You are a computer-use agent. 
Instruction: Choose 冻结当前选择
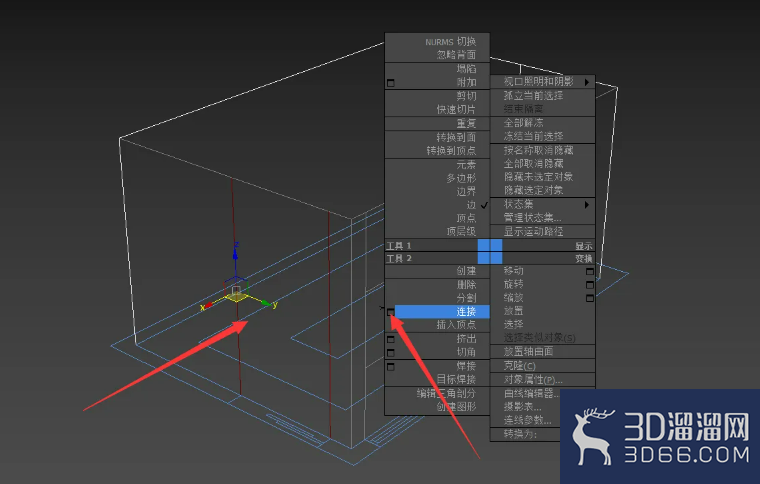click(533, 136)
